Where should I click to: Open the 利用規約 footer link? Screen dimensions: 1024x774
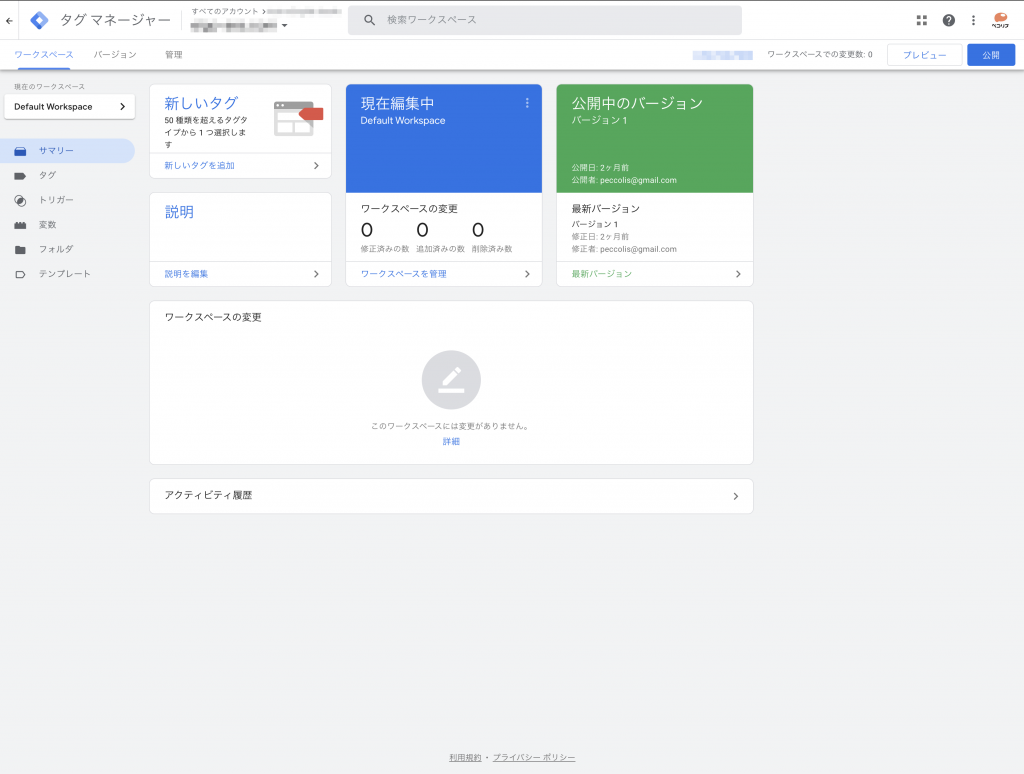pos(465,758)
